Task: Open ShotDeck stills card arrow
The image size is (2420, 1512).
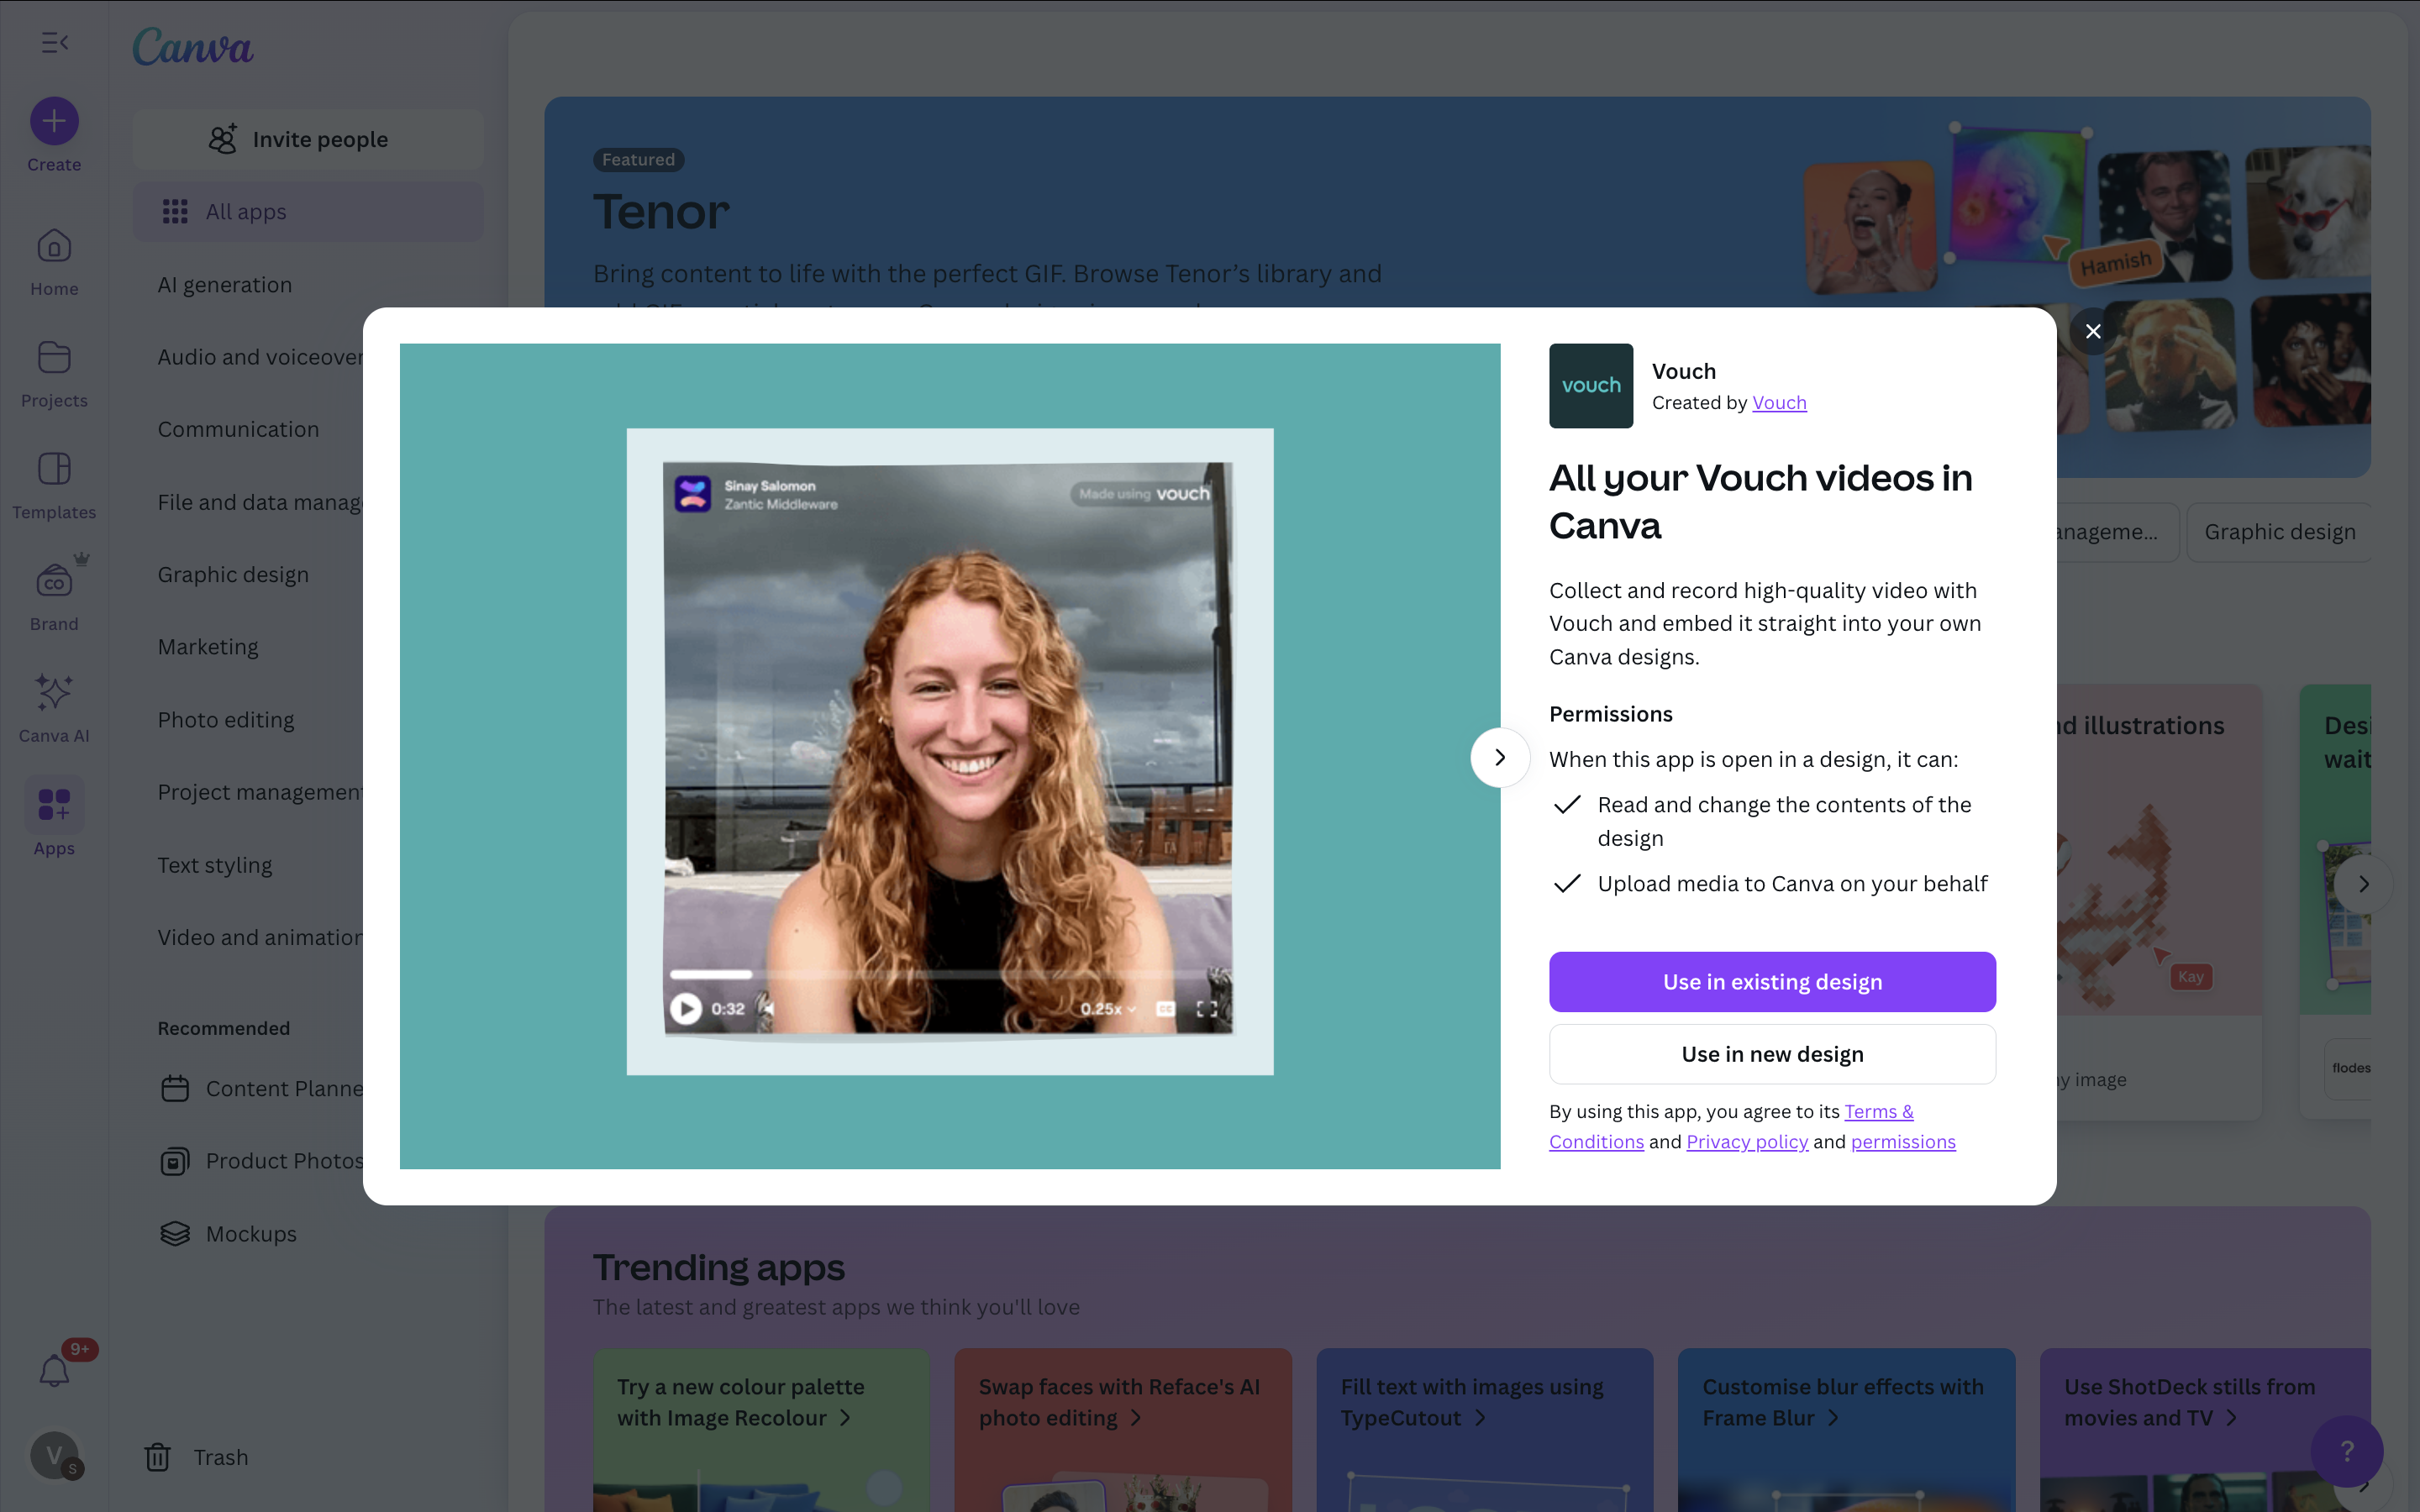Action: pyautogui.click(x=2232, y=1418)
